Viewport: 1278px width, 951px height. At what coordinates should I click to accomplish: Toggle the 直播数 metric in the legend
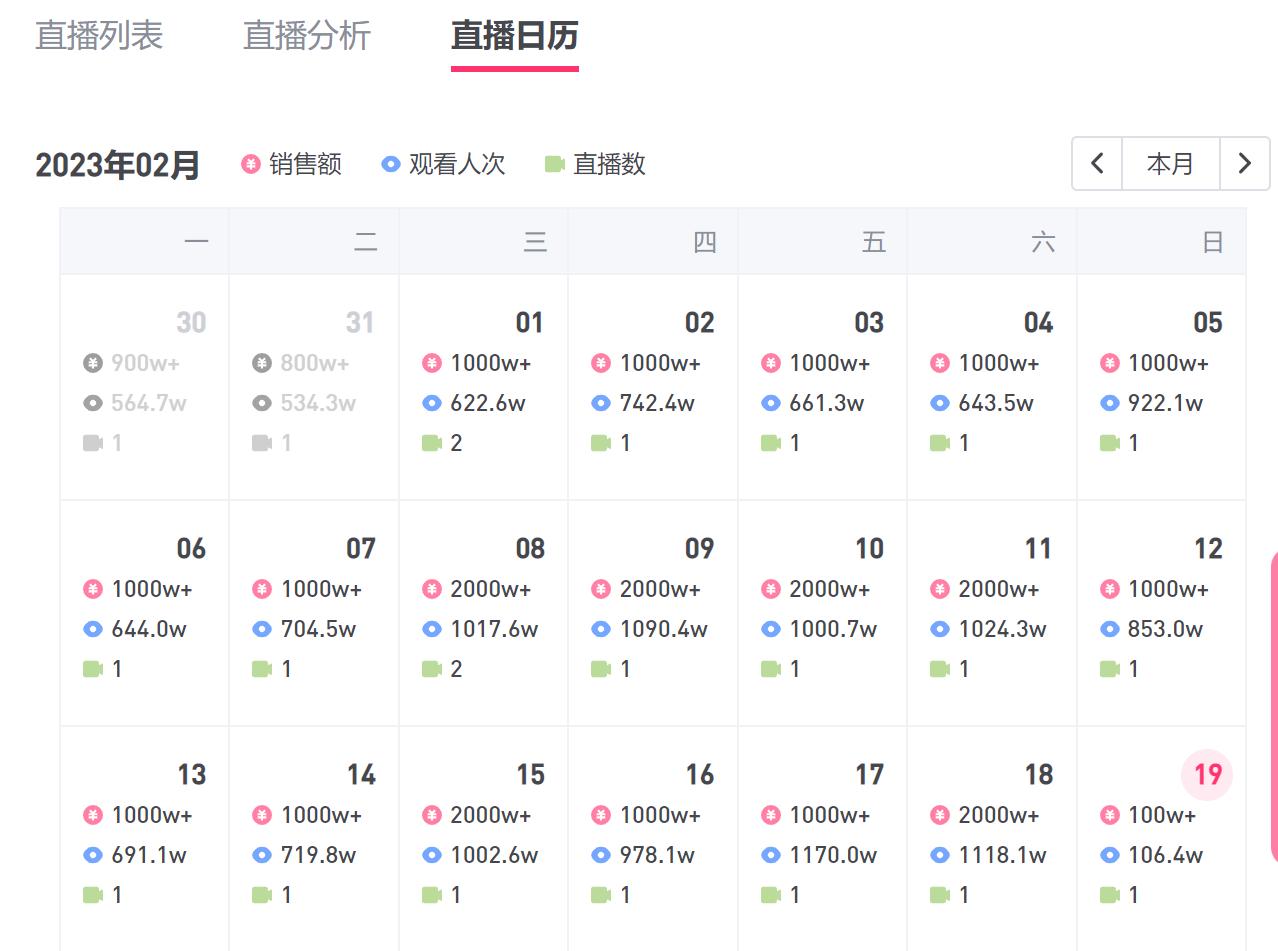point(608,164)
